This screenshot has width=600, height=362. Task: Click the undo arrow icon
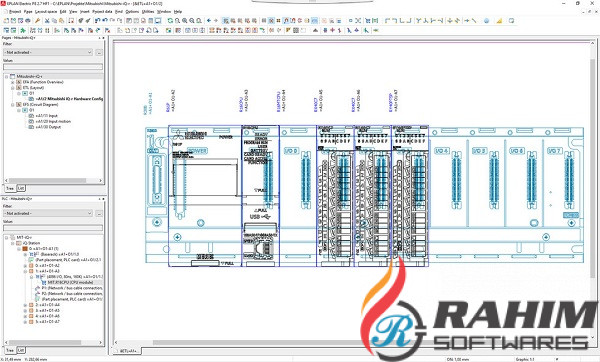98,21
